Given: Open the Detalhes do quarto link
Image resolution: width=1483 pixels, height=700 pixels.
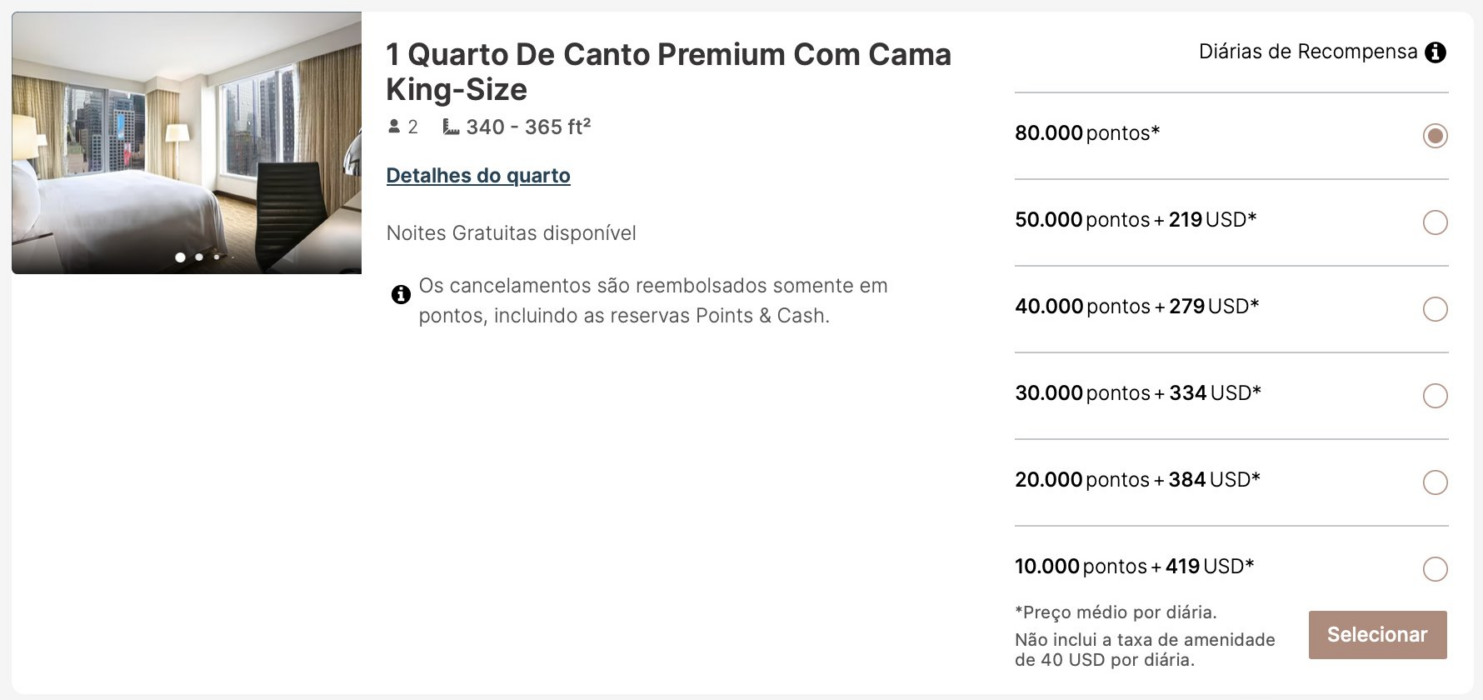Looking at the screenshot, I should [478, 175].
